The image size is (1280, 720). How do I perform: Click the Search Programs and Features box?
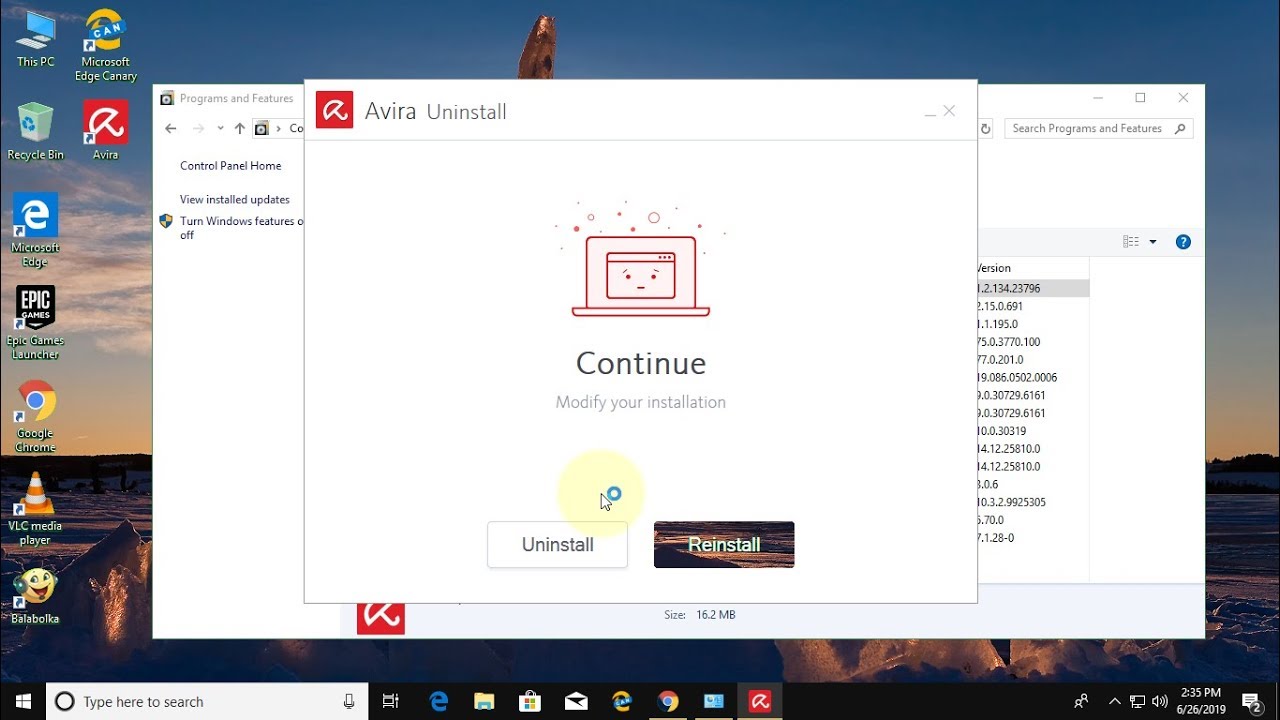click(x=1098, y=128)
